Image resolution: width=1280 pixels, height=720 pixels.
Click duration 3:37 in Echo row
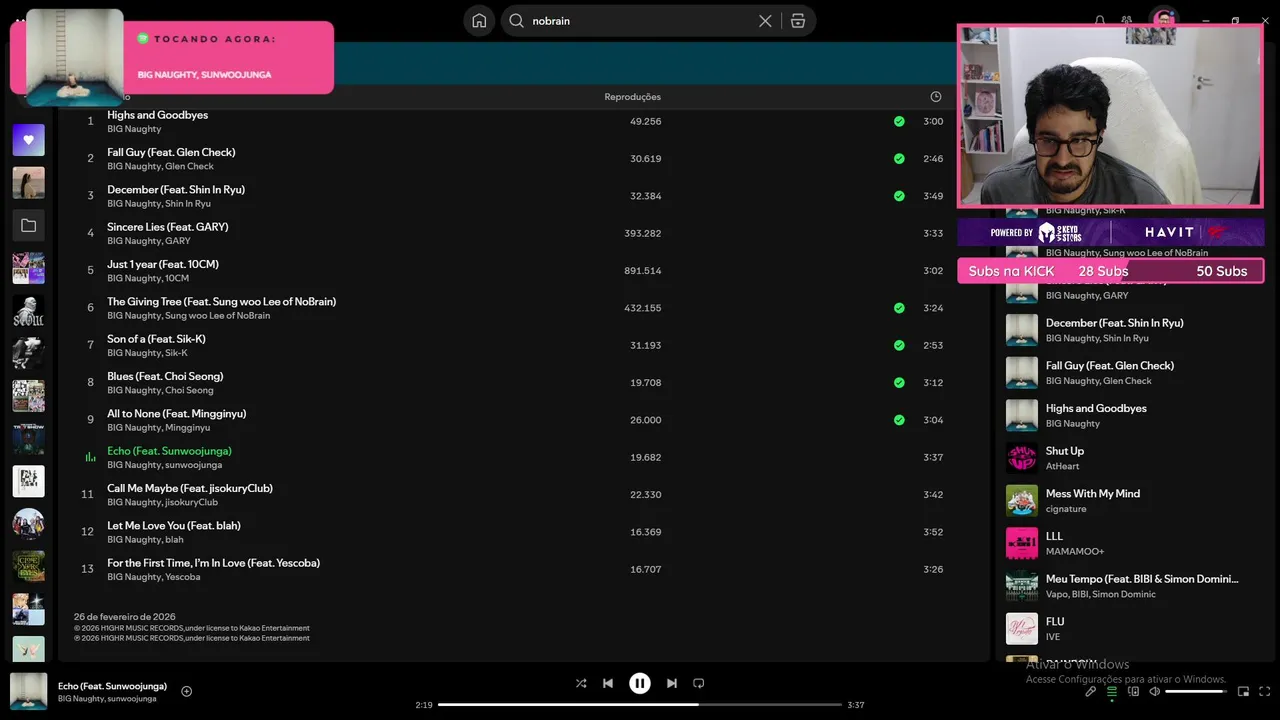(933, 458)
